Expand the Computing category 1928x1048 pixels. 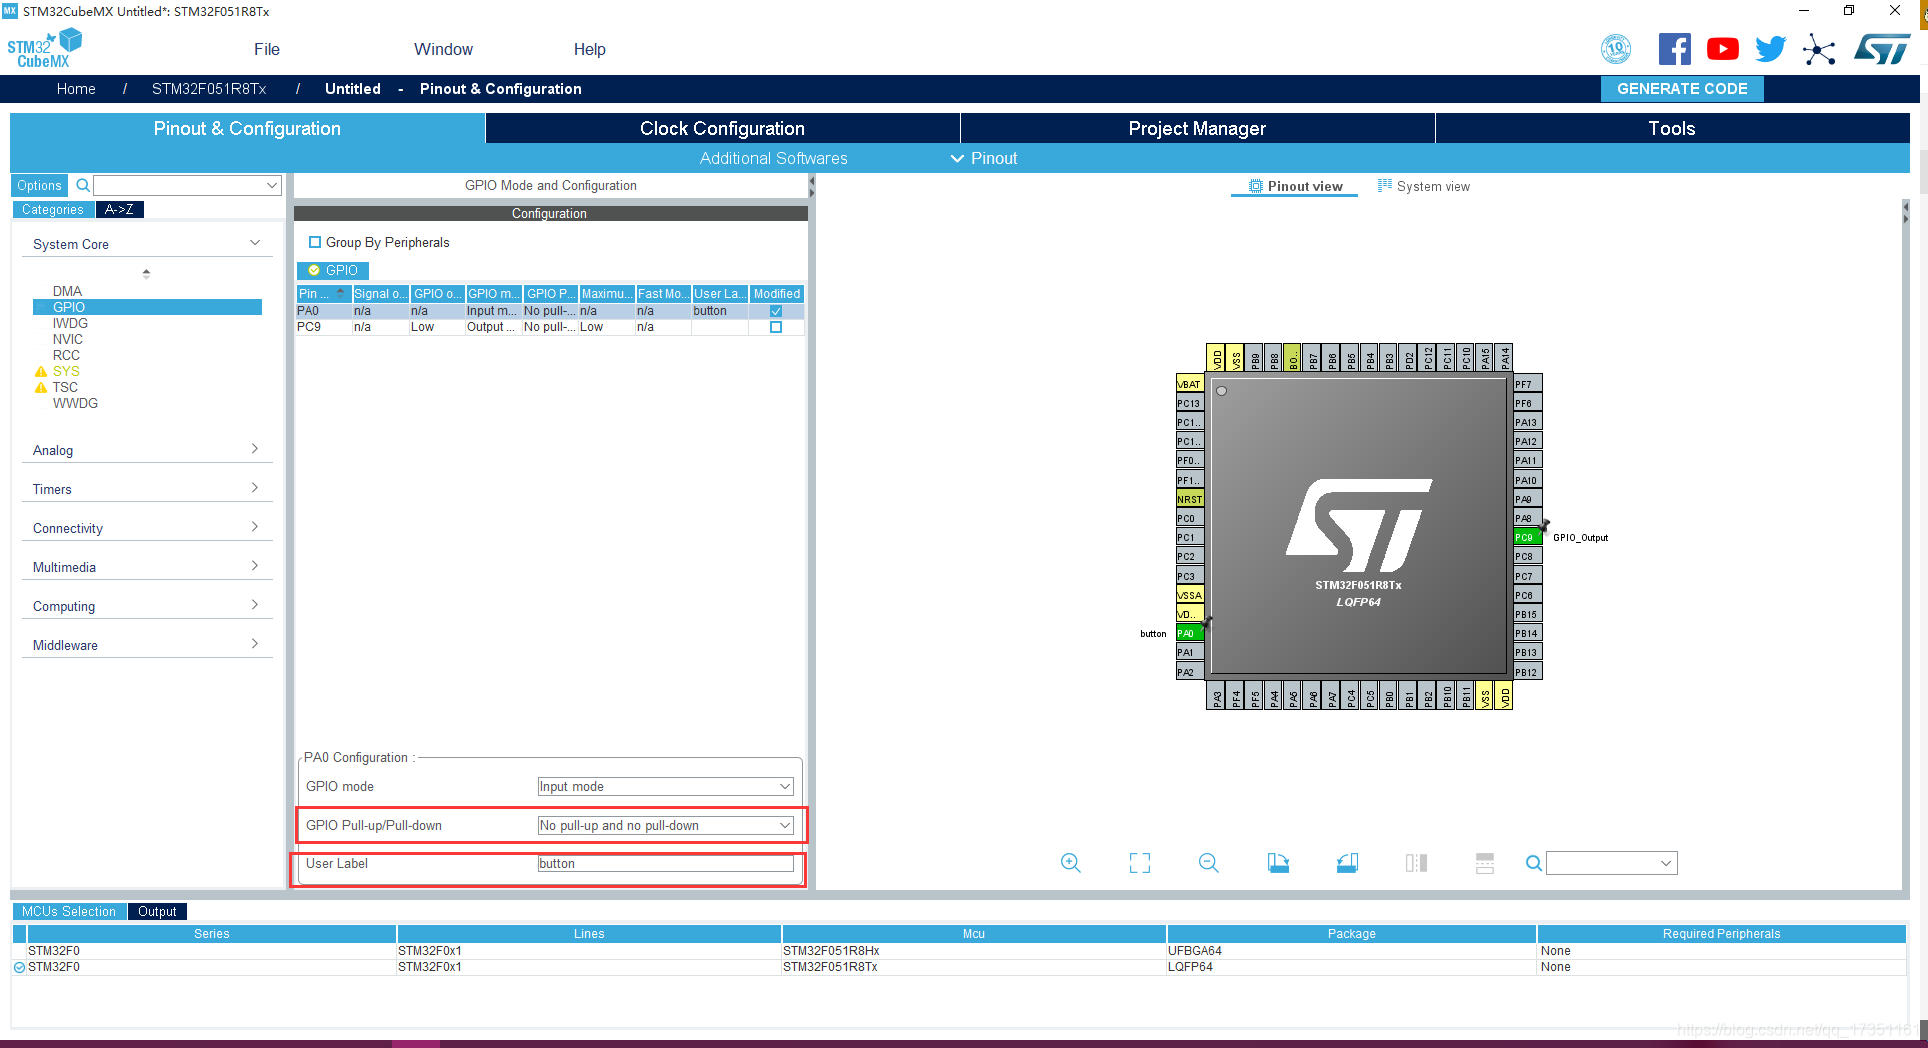pos(254,605)
